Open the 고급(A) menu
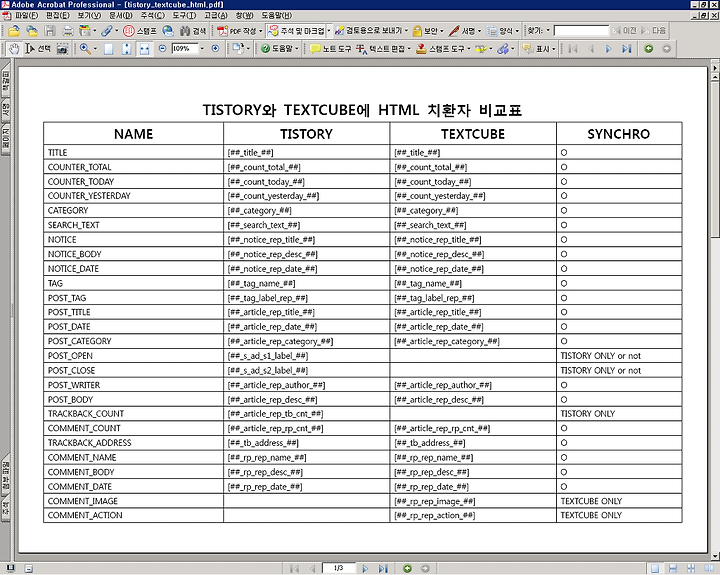This screenshot has height=575, width=720. pyautogui.click(x=216, y=16)
